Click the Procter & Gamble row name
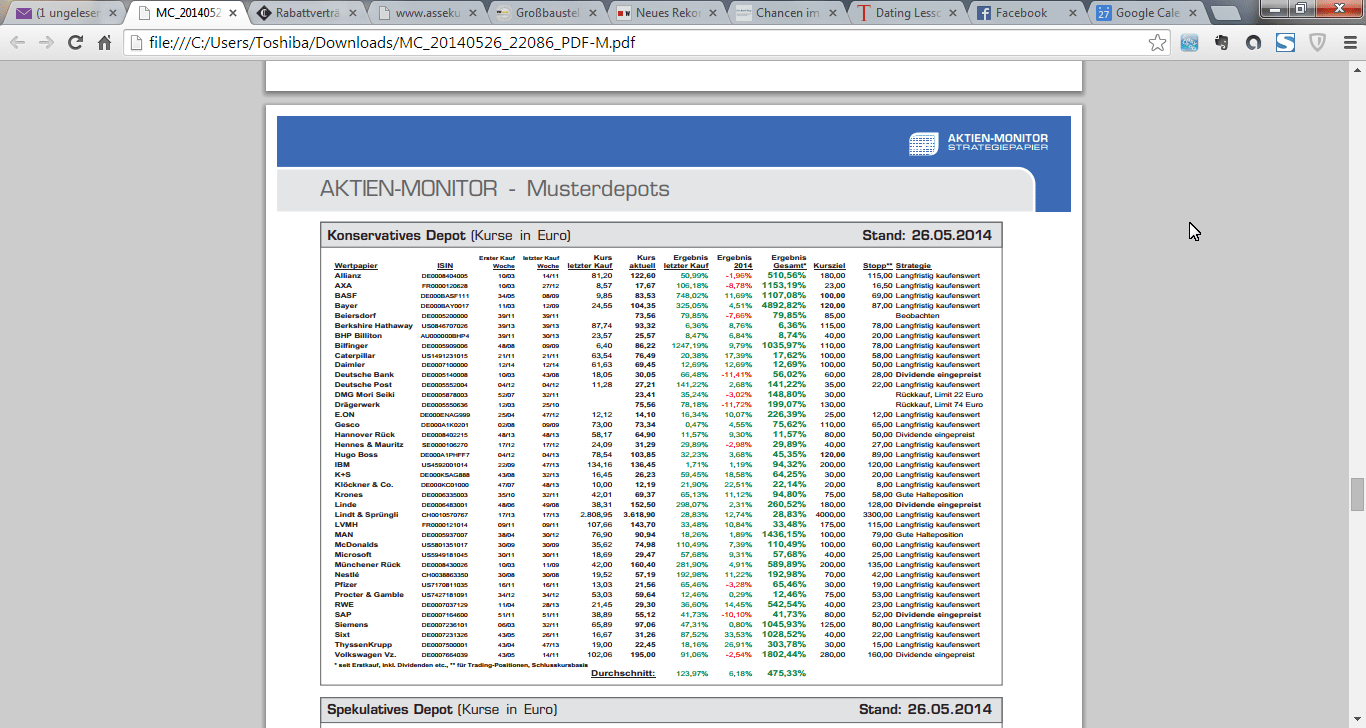1366x728 pixels. [x=369, y=595]
